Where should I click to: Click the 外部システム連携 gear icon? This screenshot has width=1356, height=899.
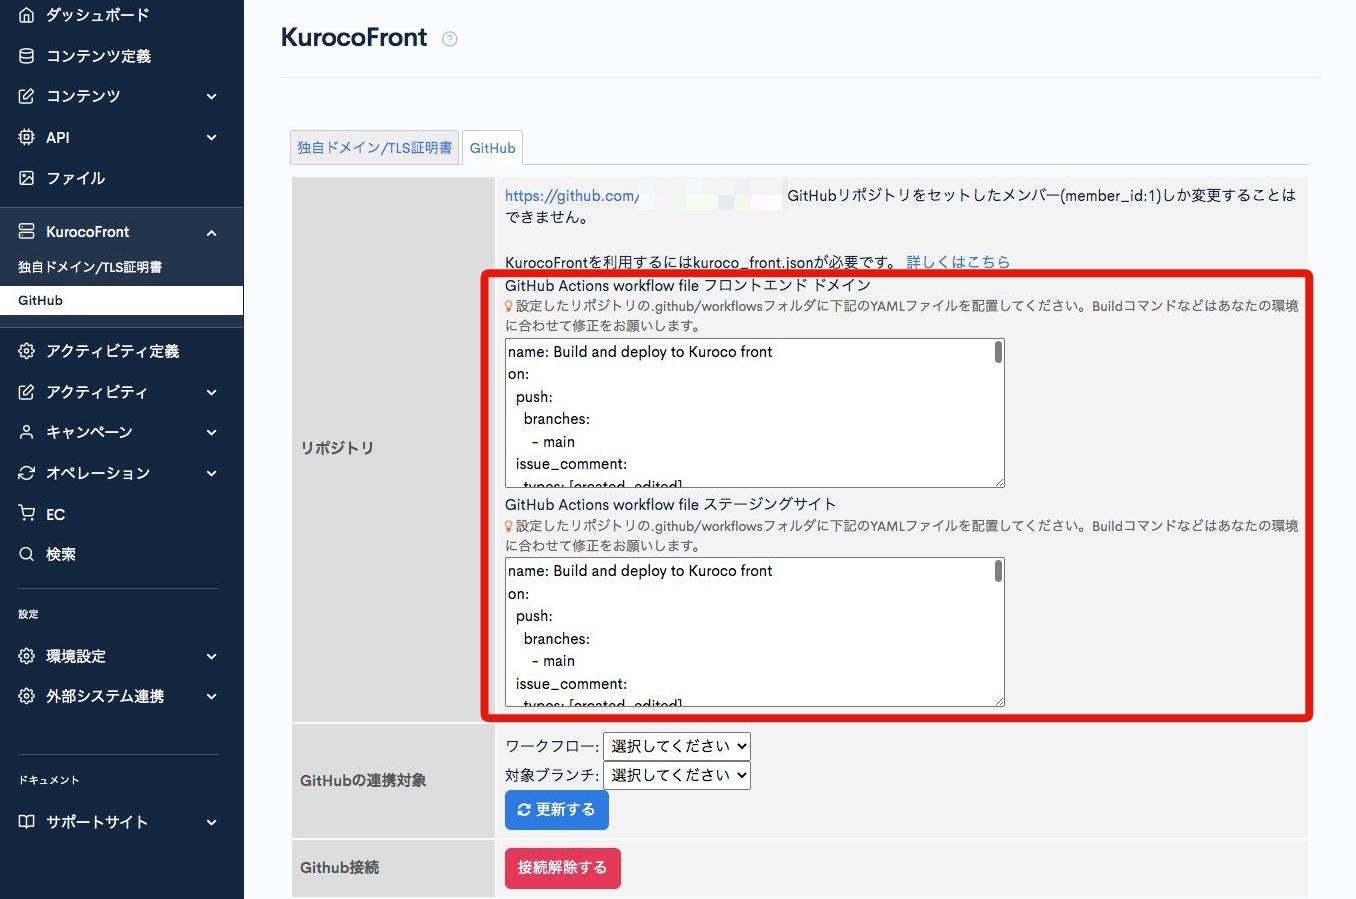click(27, 696)
